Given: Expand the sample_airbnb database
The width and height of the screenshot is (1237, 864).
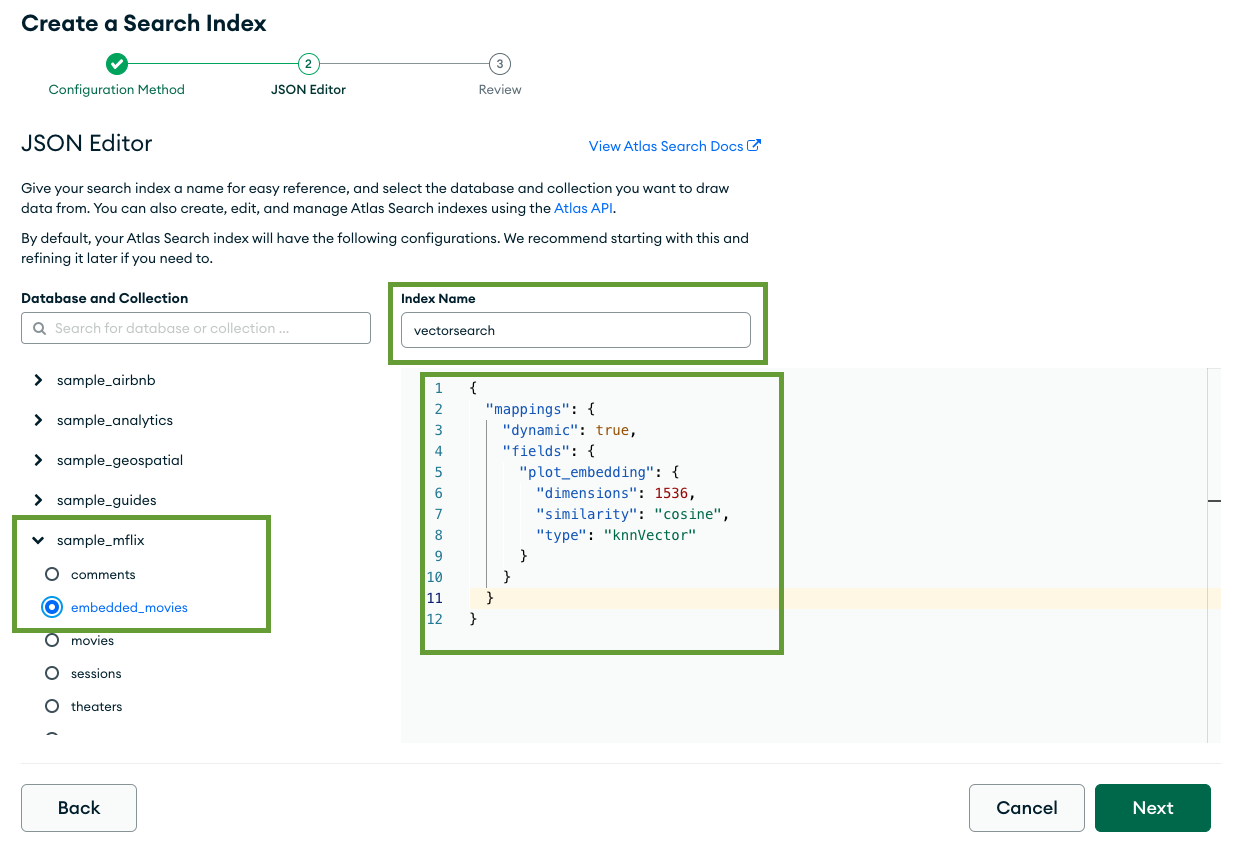Looking at the screenshot, I should (38, 380).
